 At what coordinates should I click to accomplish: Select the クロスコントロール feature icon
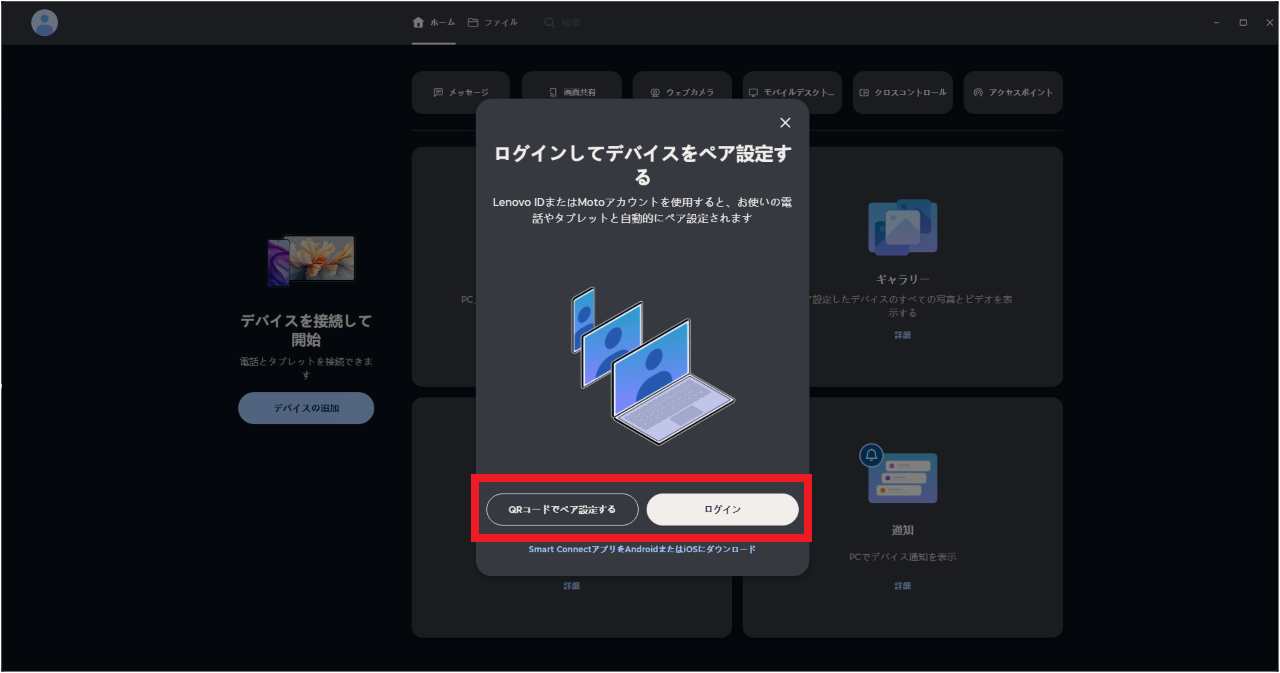coord(902,92)
